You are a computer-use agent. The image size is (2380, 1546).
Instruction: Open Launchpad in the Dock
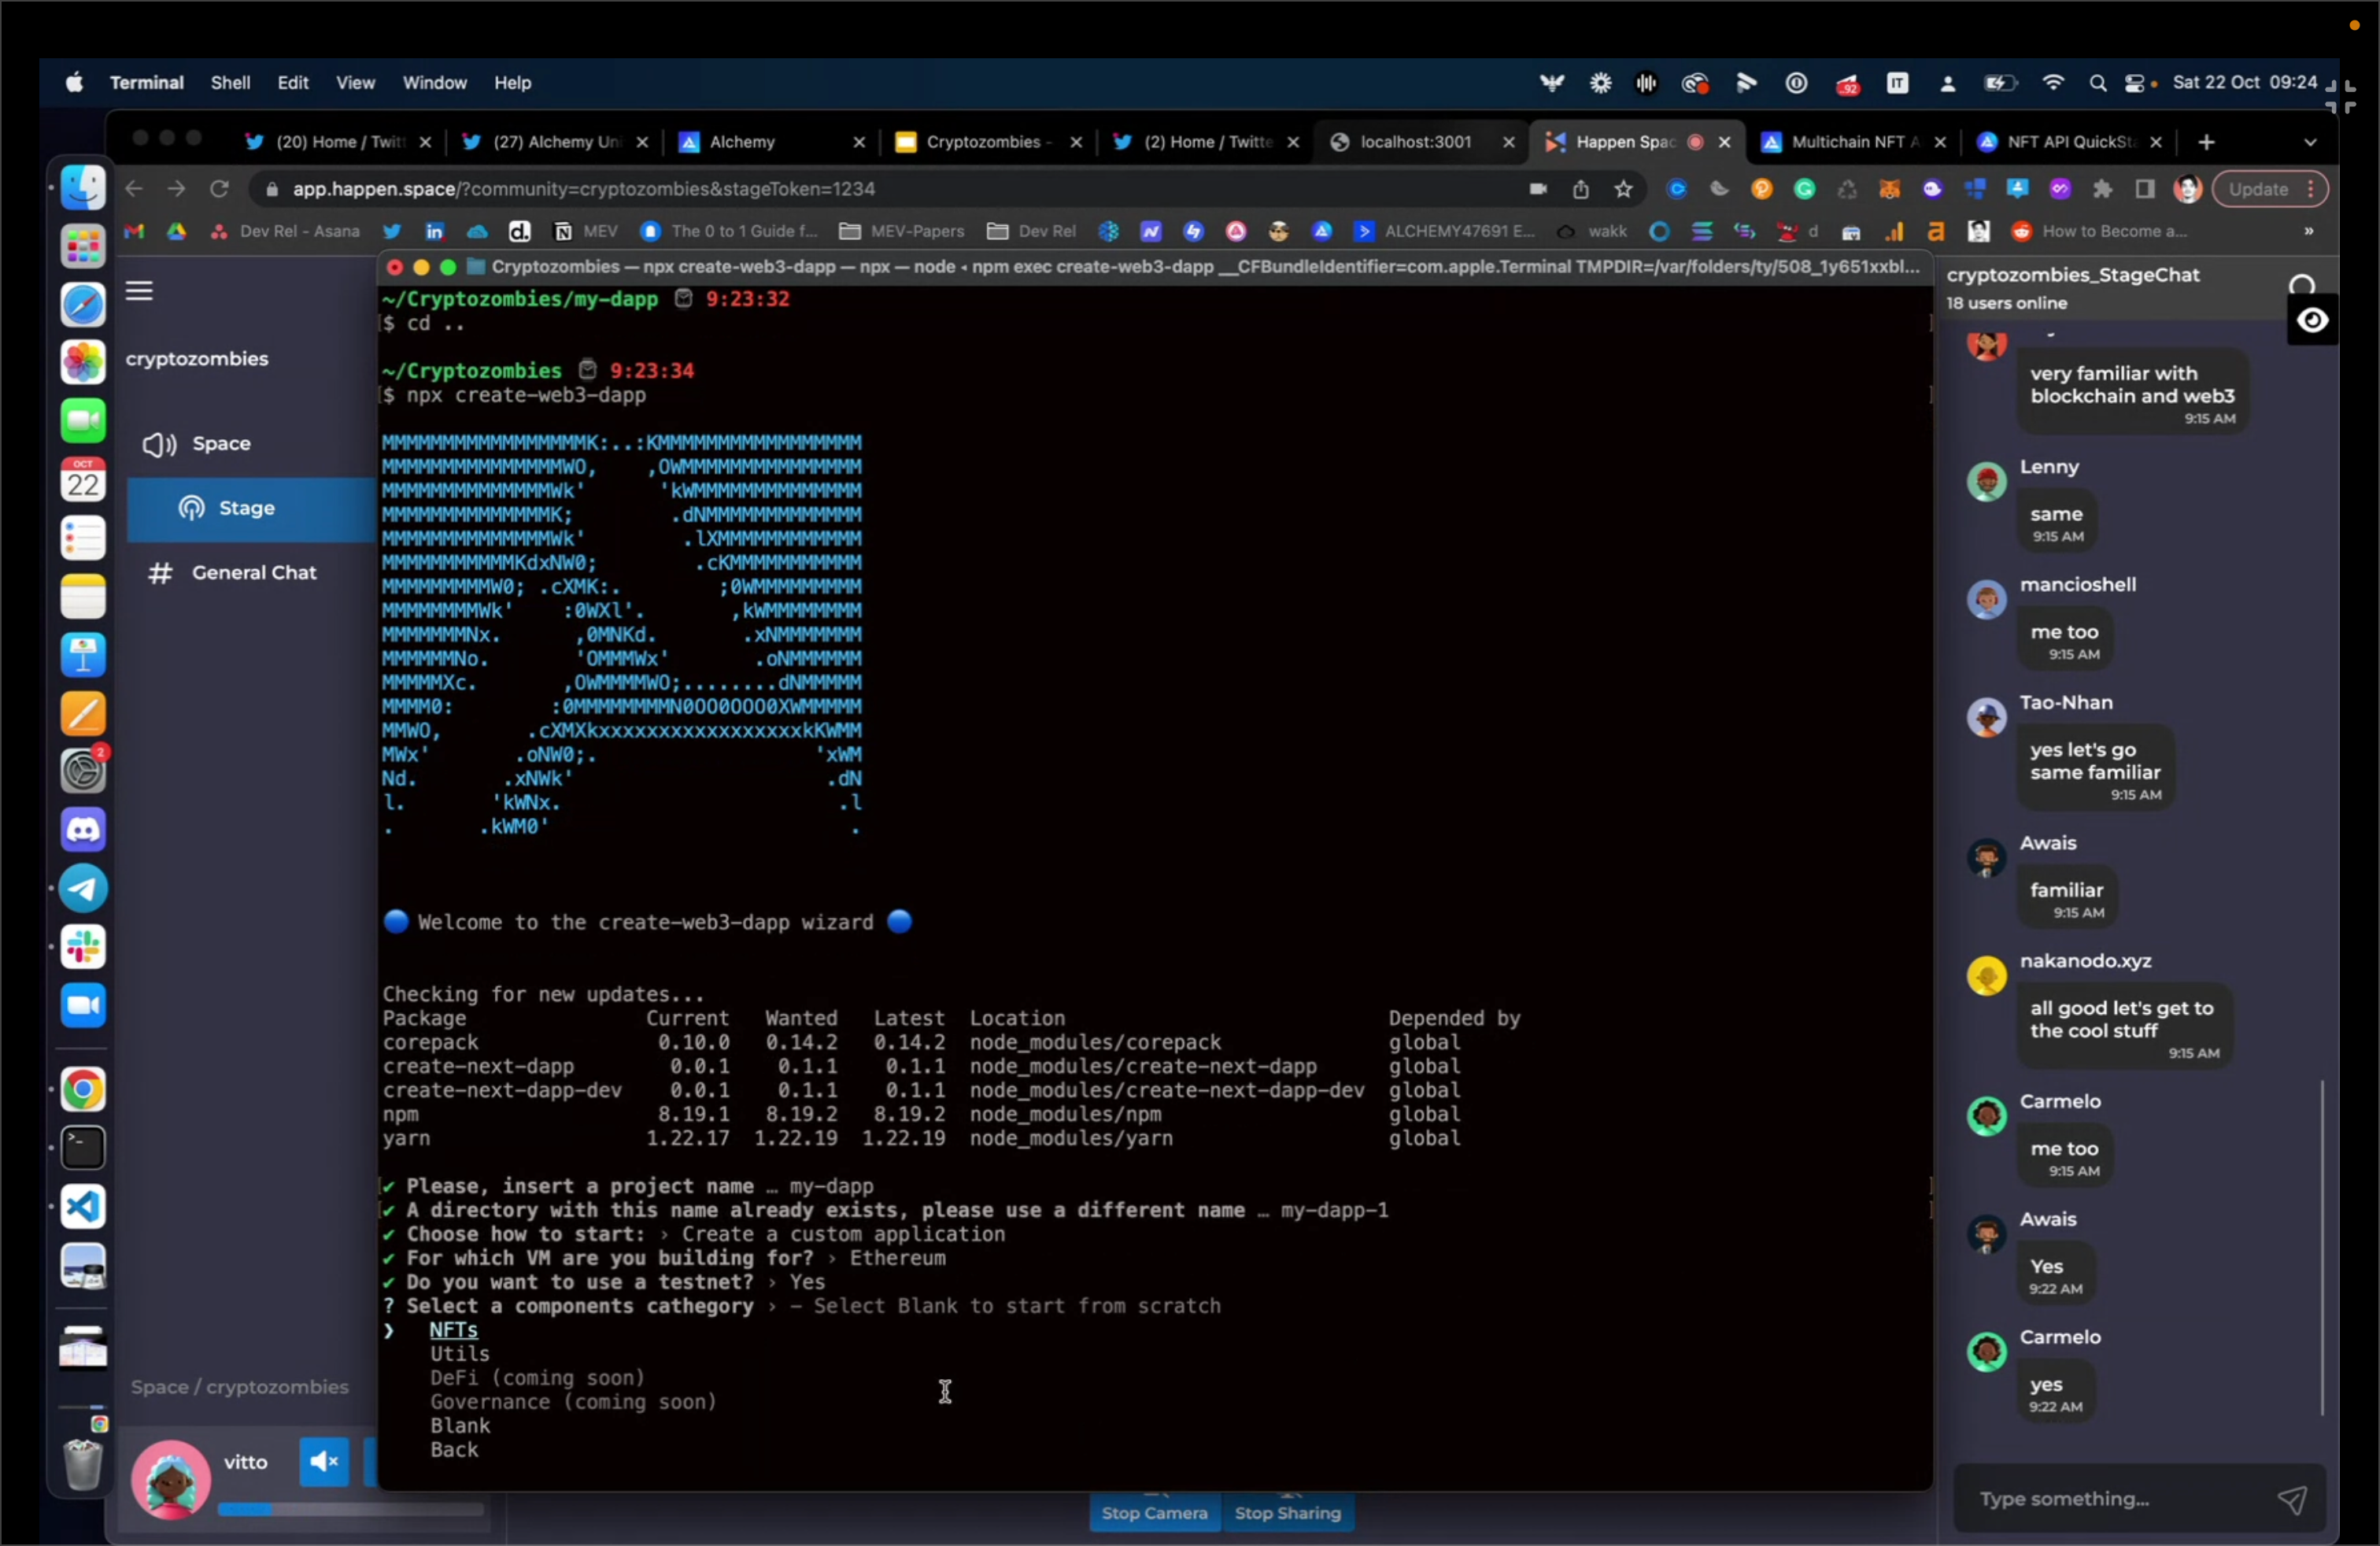click(83, 246)
